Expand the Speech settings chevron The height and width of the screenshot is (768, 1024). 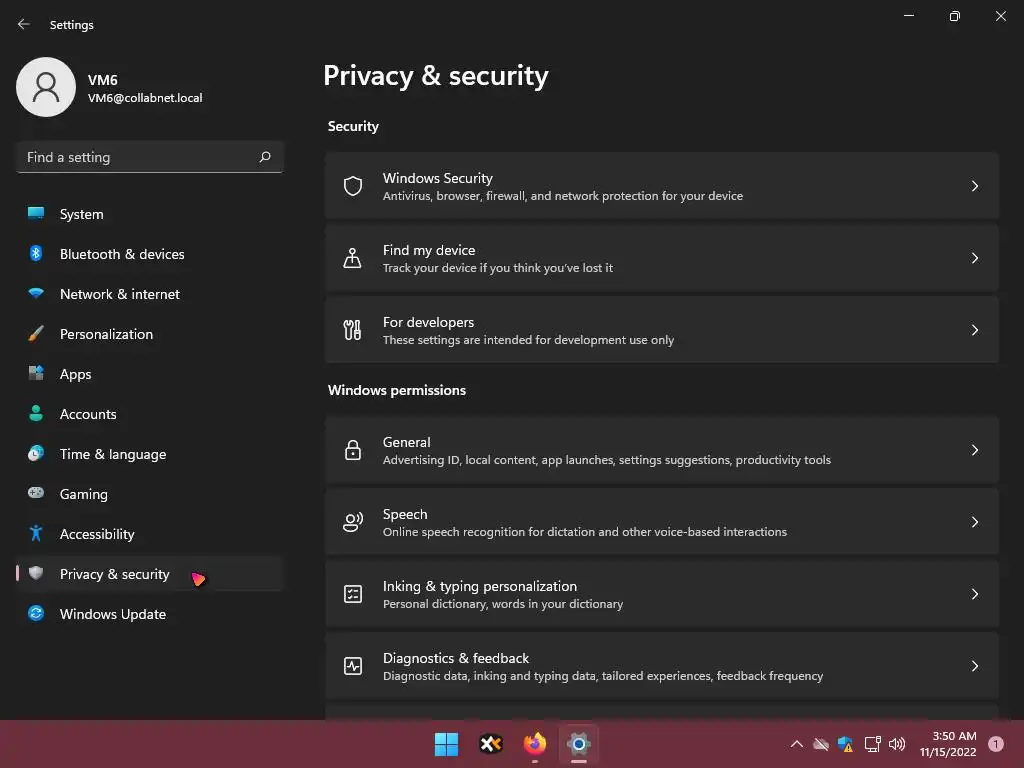975,522
